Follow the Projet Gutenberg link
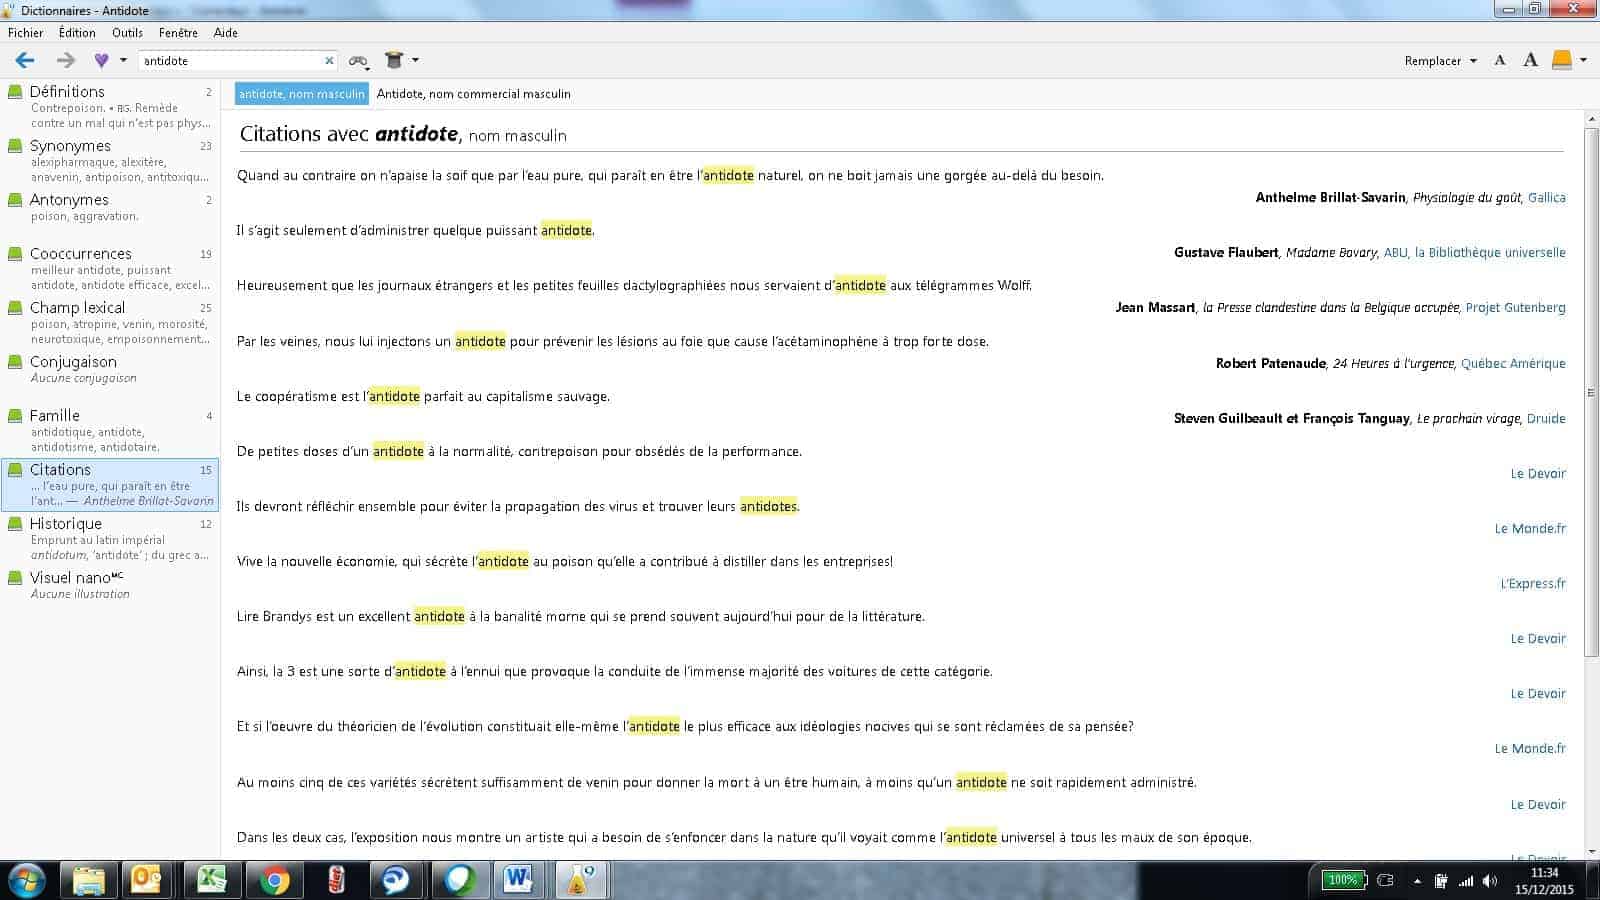 point(1515,308)
